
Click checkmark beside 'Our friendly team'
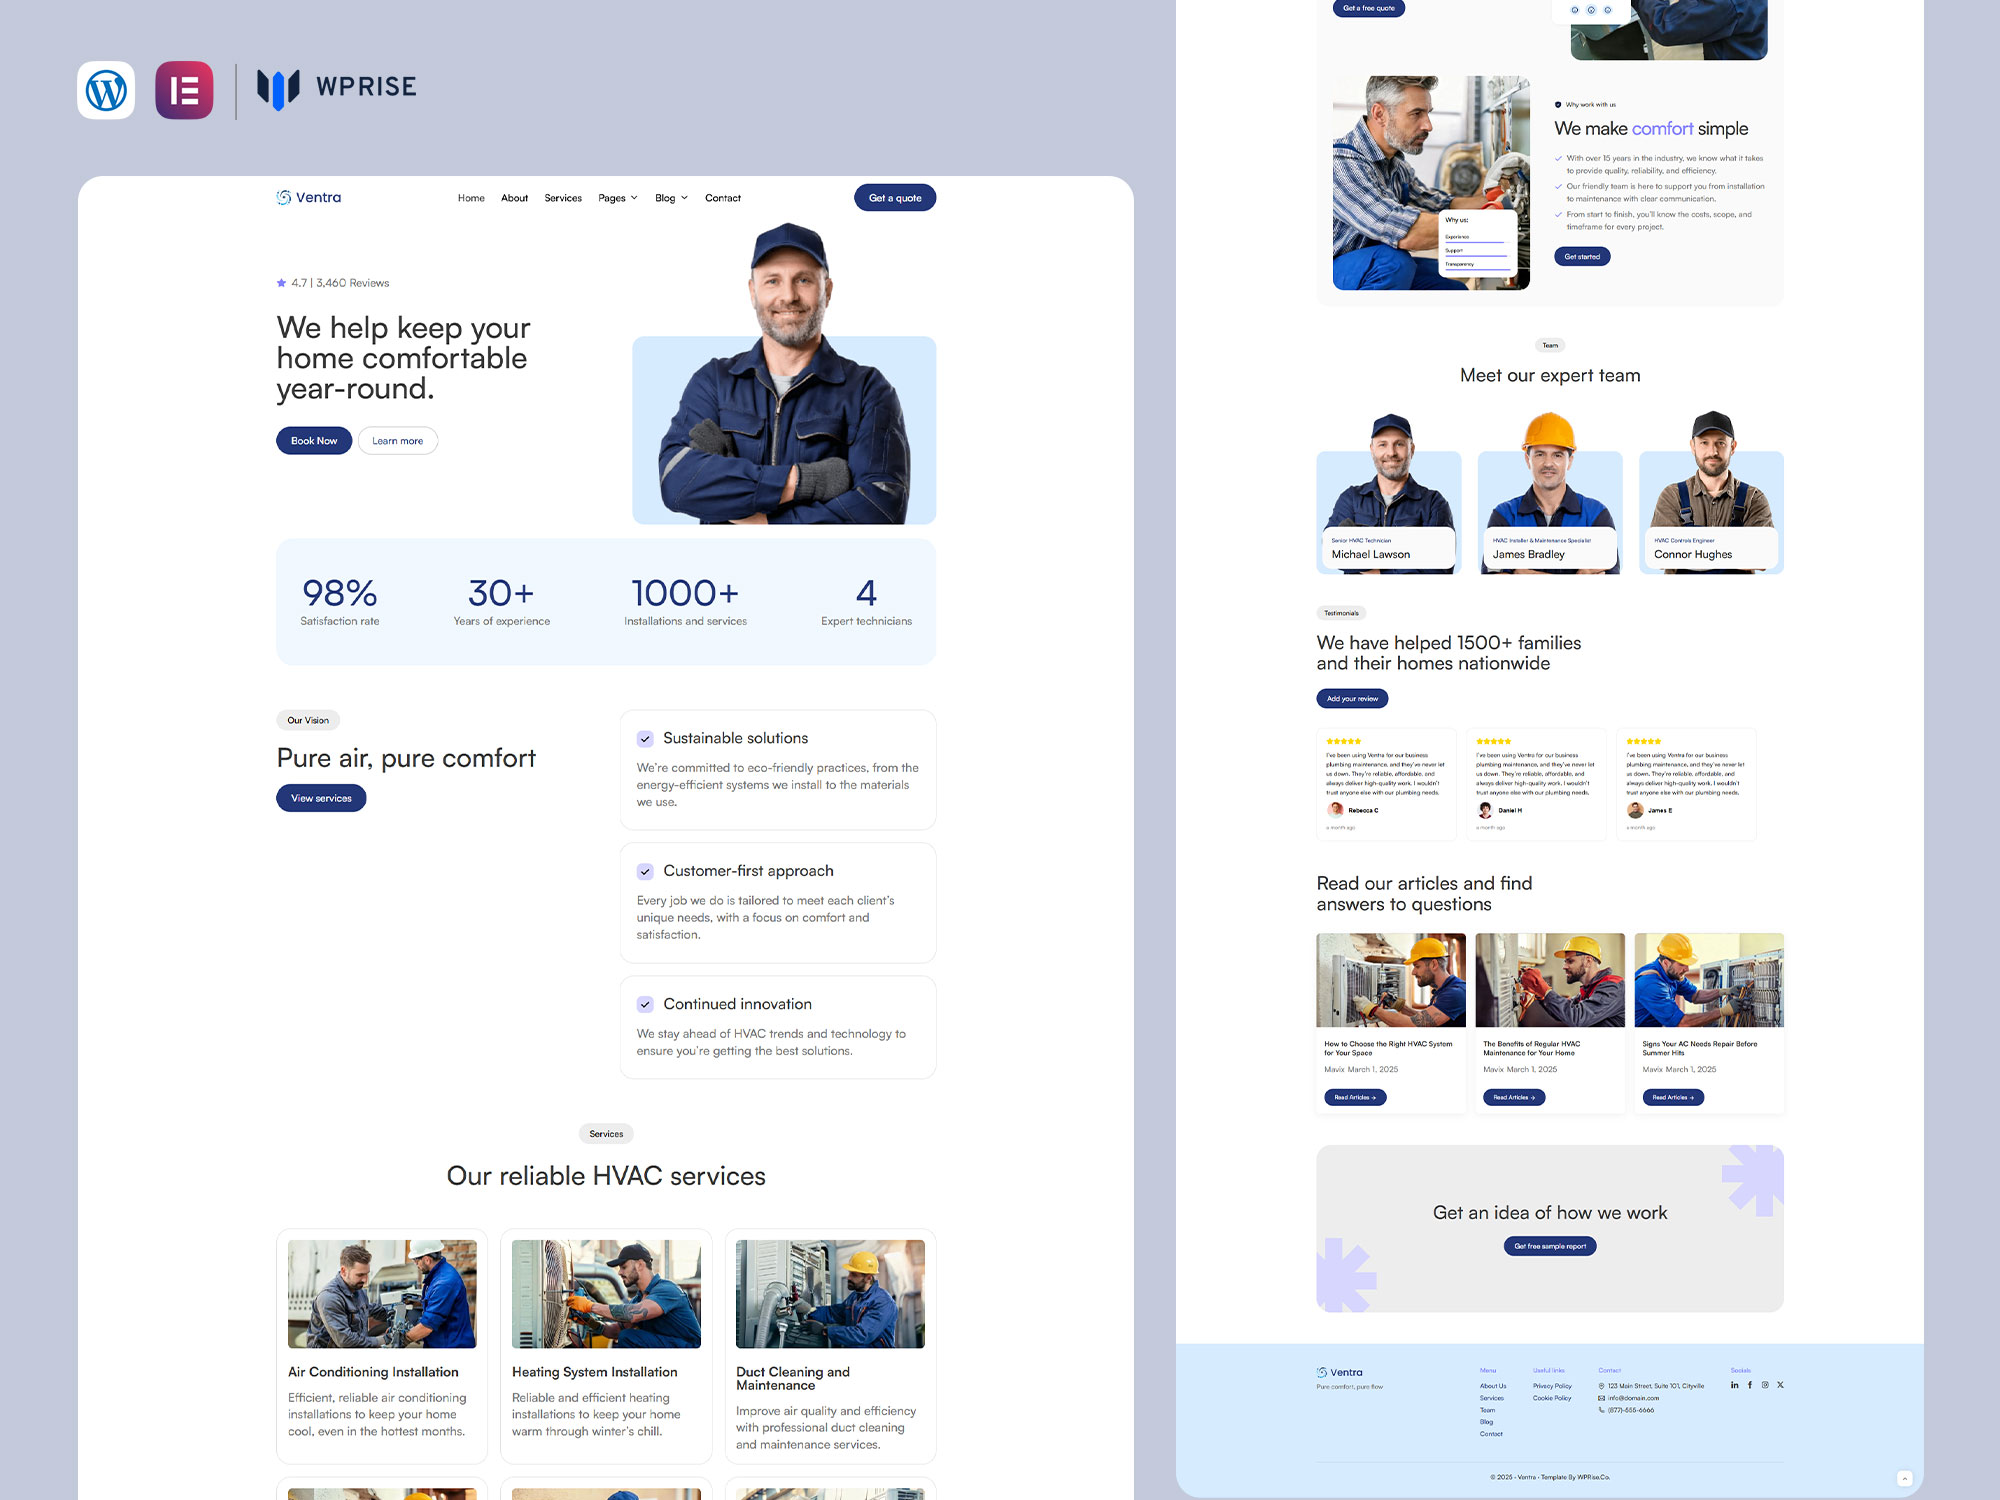tap(1558, 186)
